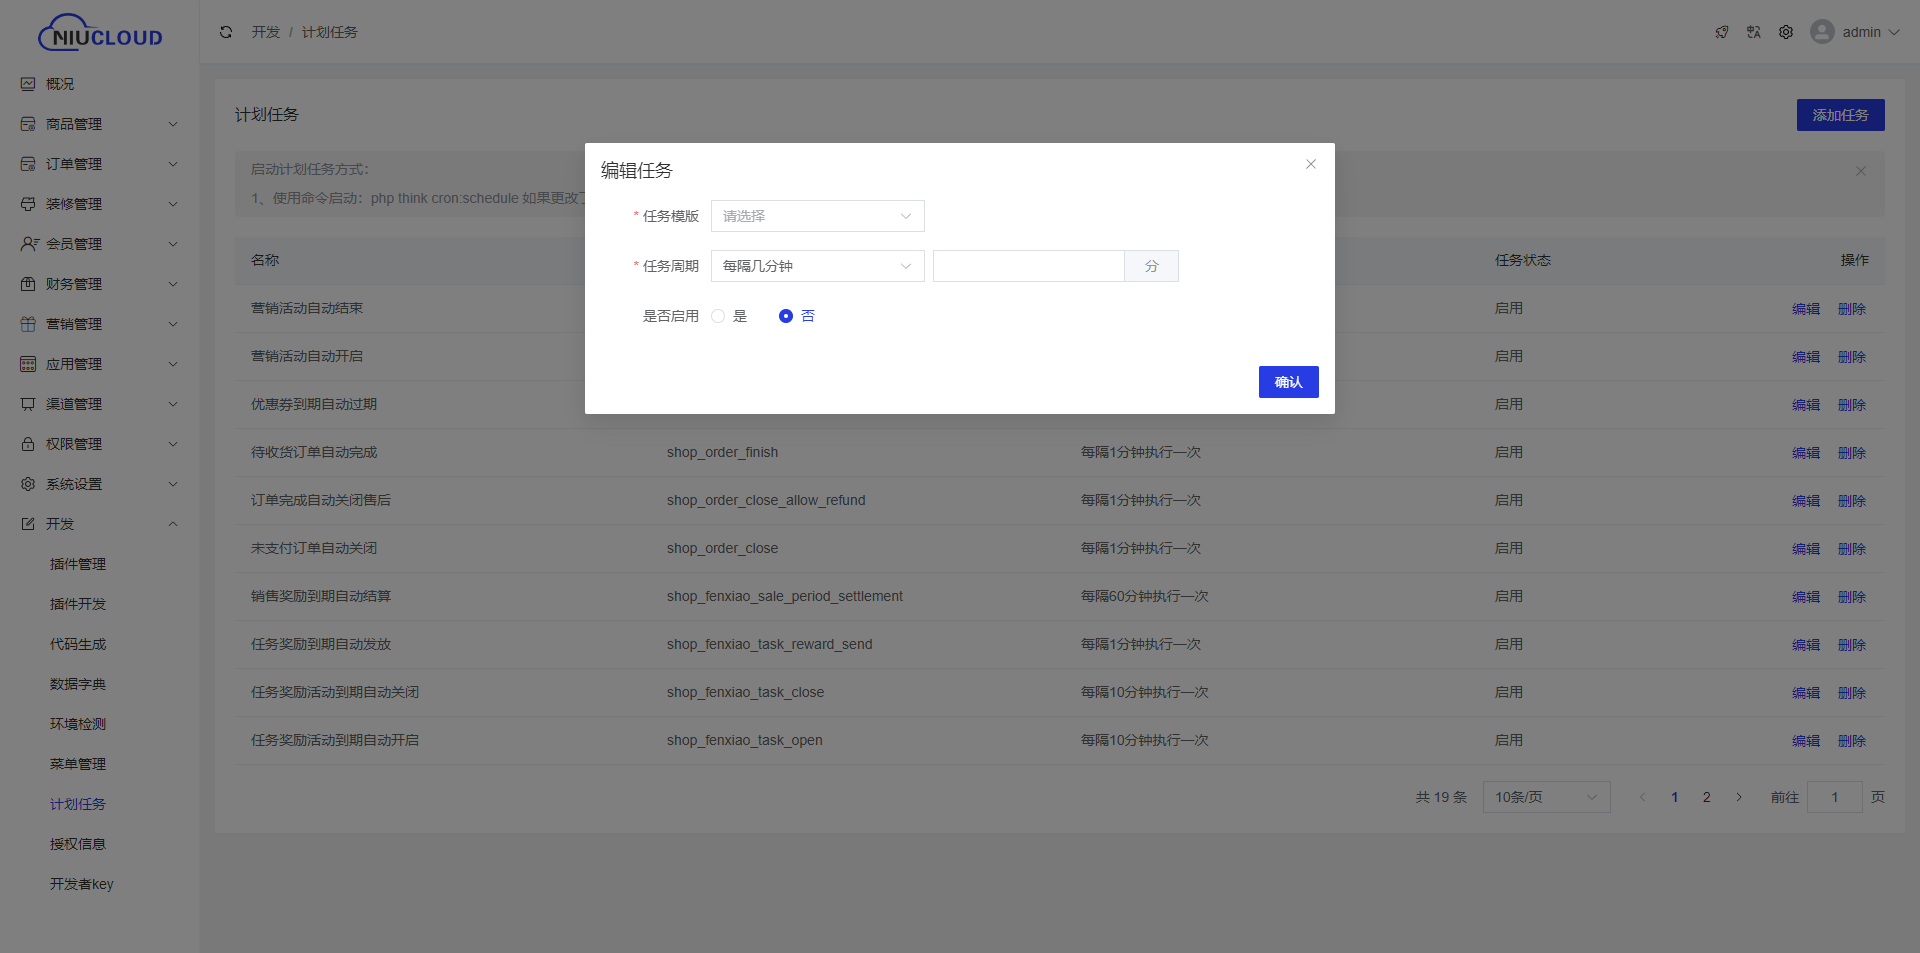Click the minutes input field next to 分

[x=1028, y=266]
